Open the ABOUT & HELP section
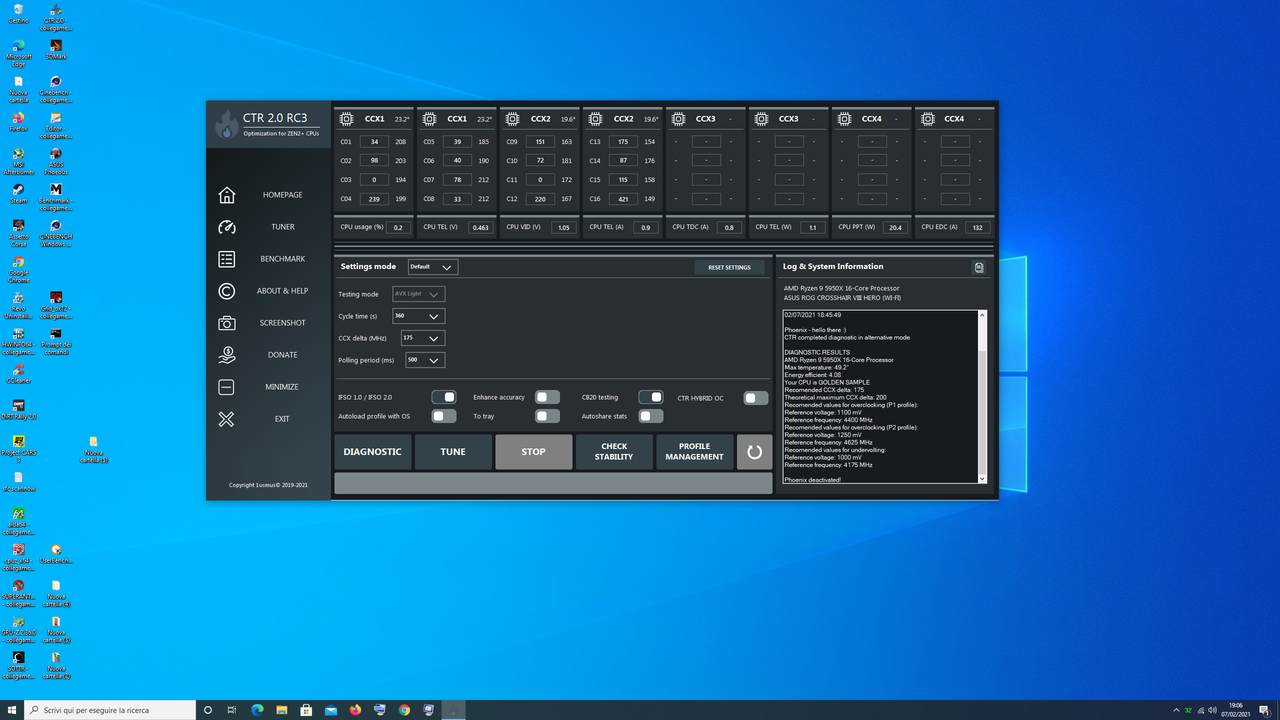Viewport: 1280px width, 720px height. 228,291
